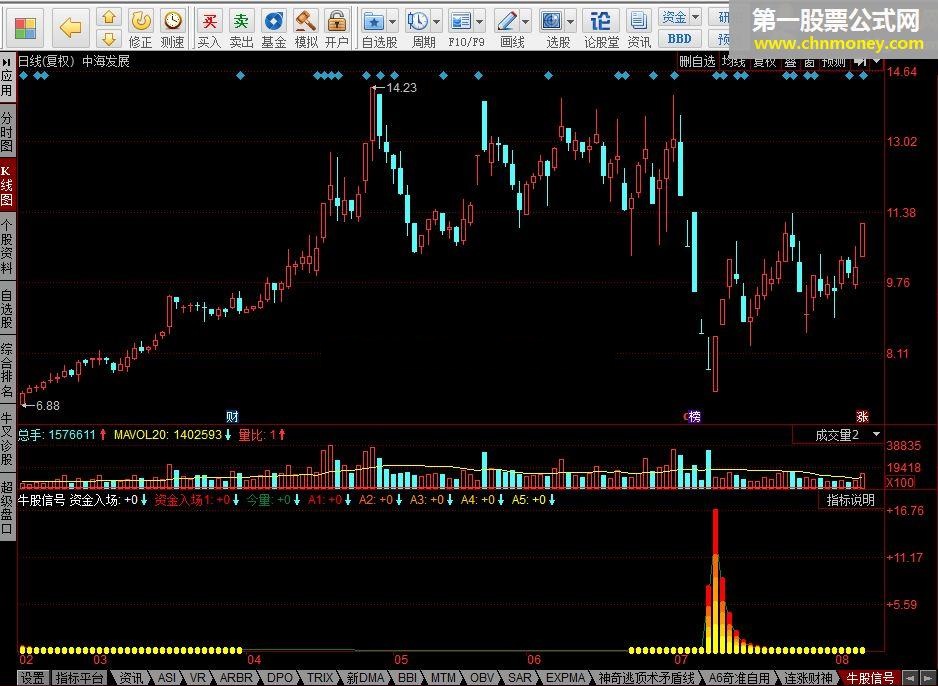Expand the 自选股 dropdown arrow
Image resolution: width=938 pixels, height=686 pixels.
(392, 22)
